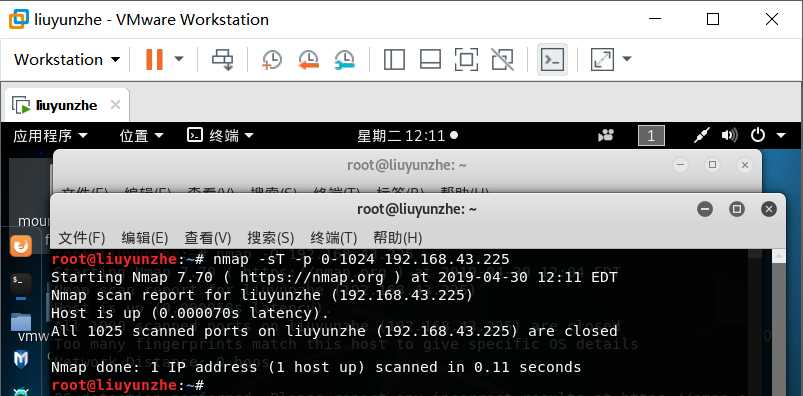The width and height of the screenshot is (803, 396).
Task: Pause the virtual machine
Action: click(154, 59)
